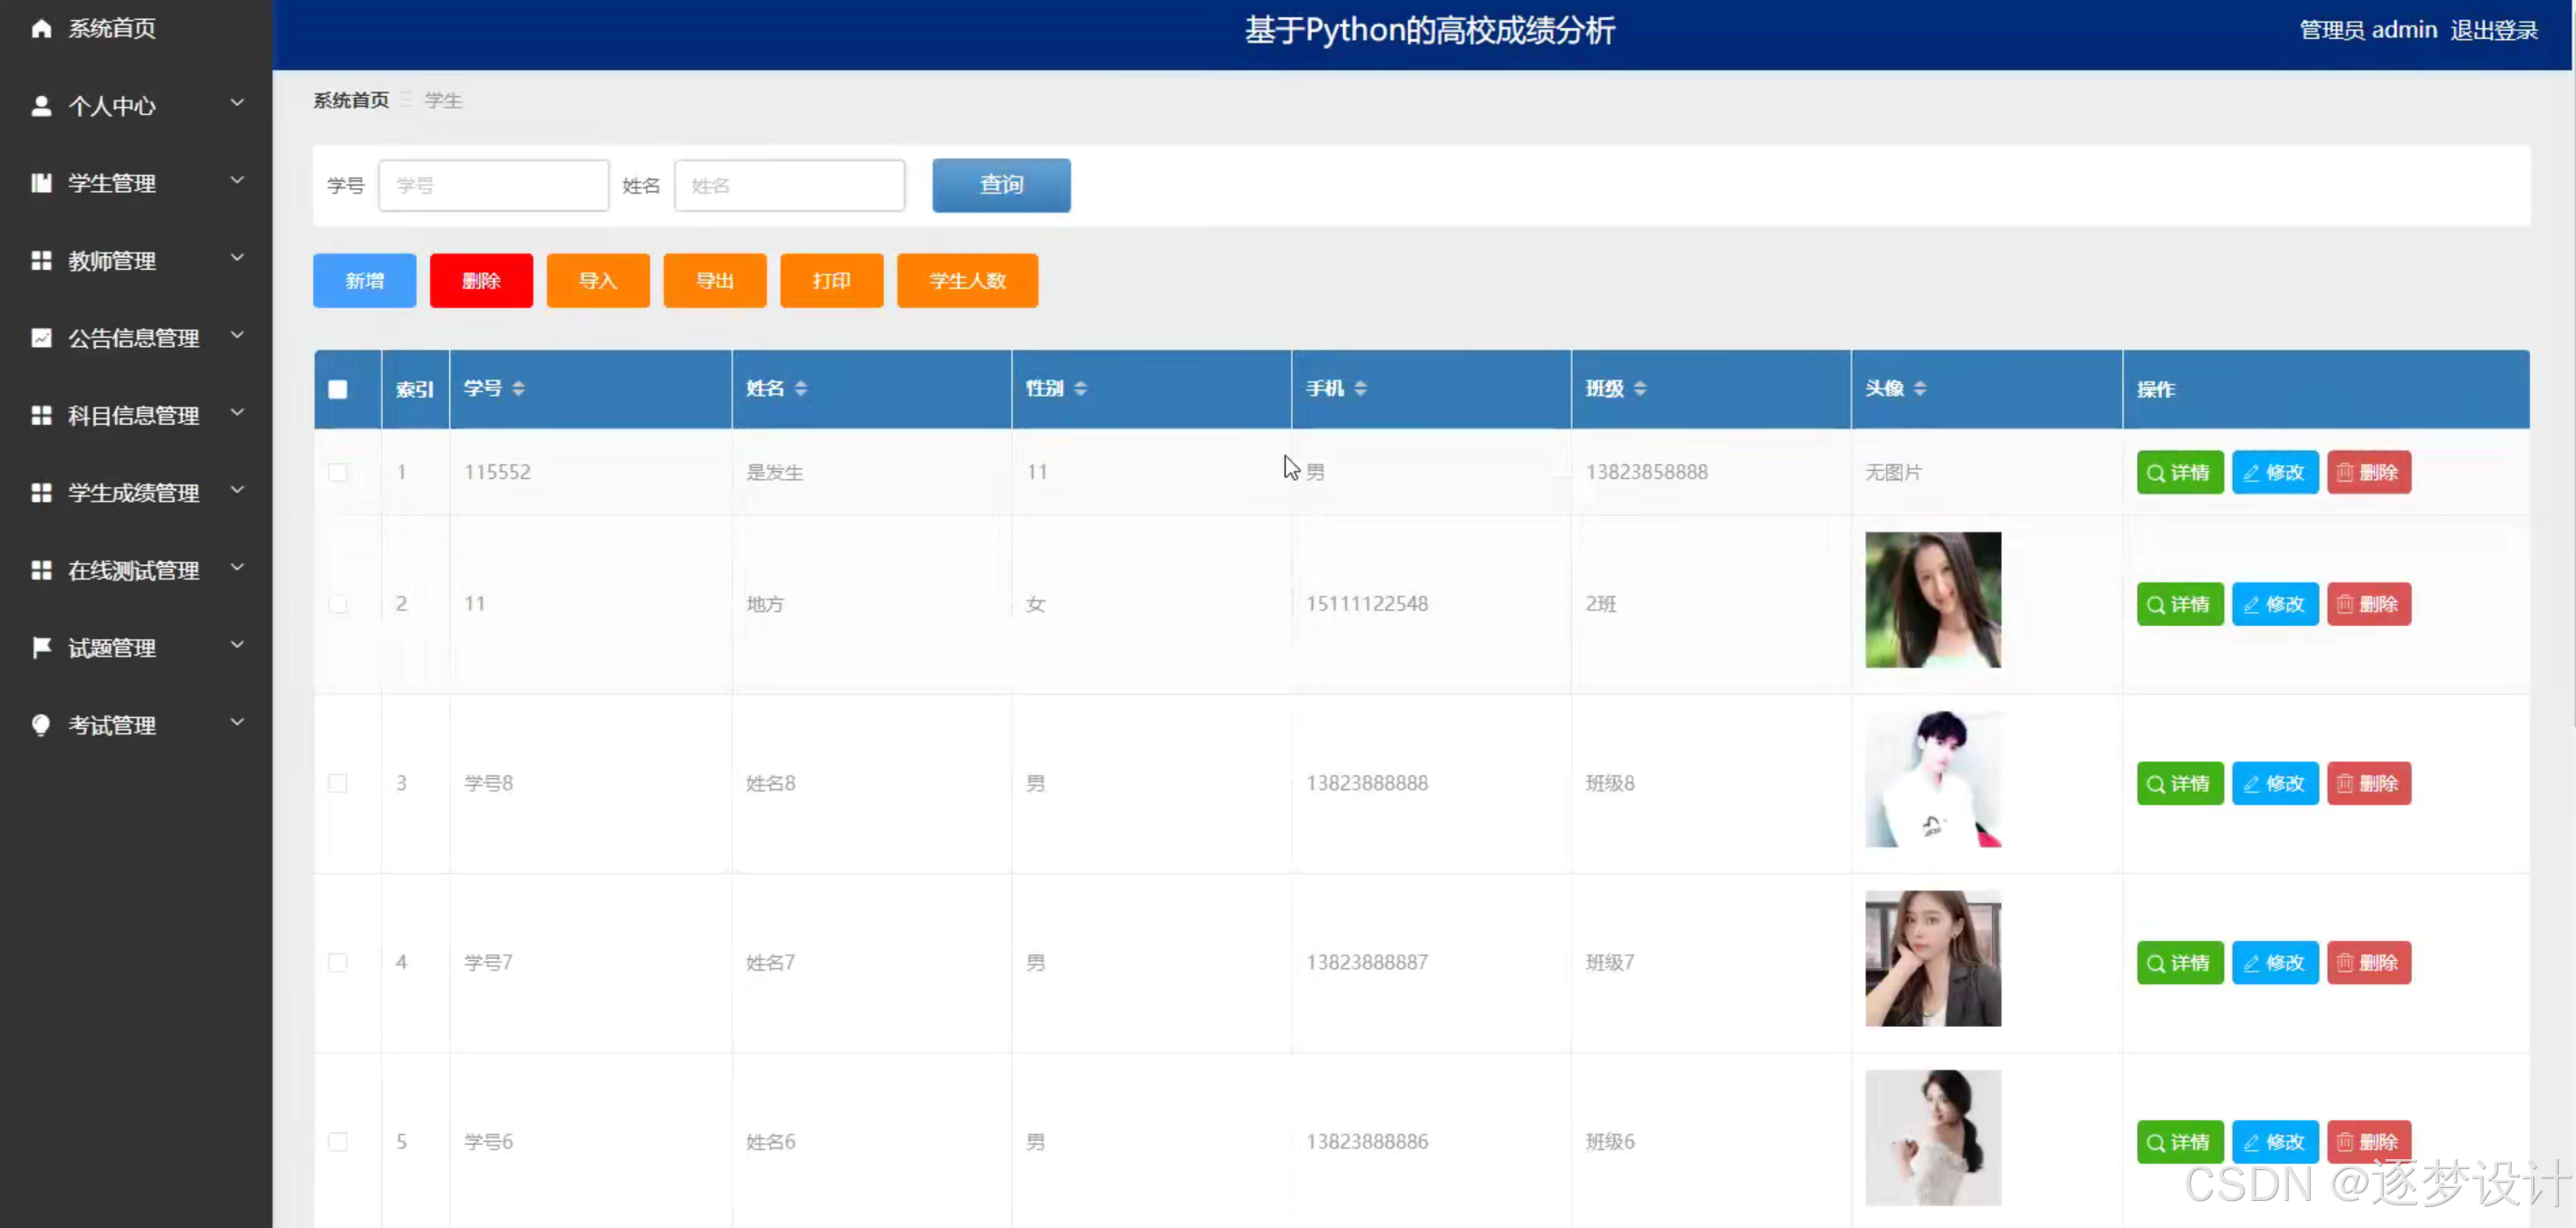Click 删除 for row 姓名8
2576x1228 pixels.
(2369, 783)
